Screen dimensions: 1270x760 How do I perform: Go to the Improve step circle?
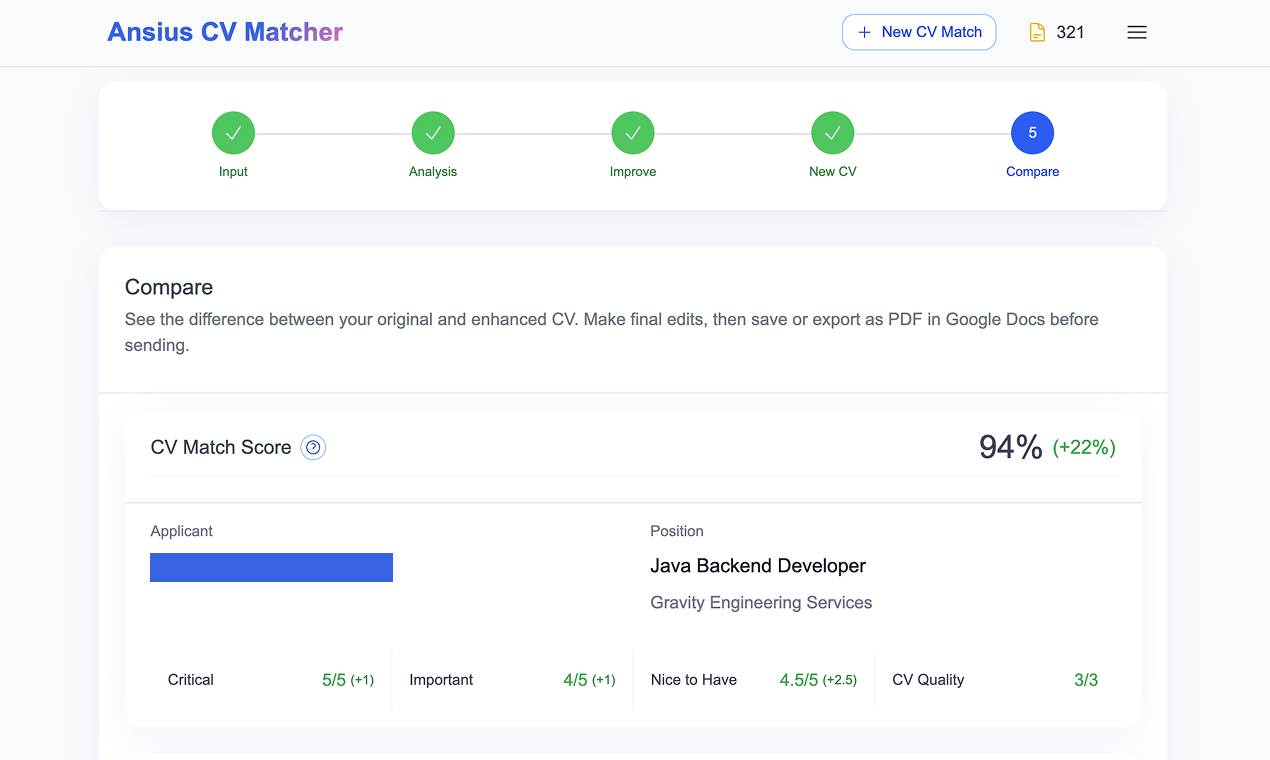point(633,133)
